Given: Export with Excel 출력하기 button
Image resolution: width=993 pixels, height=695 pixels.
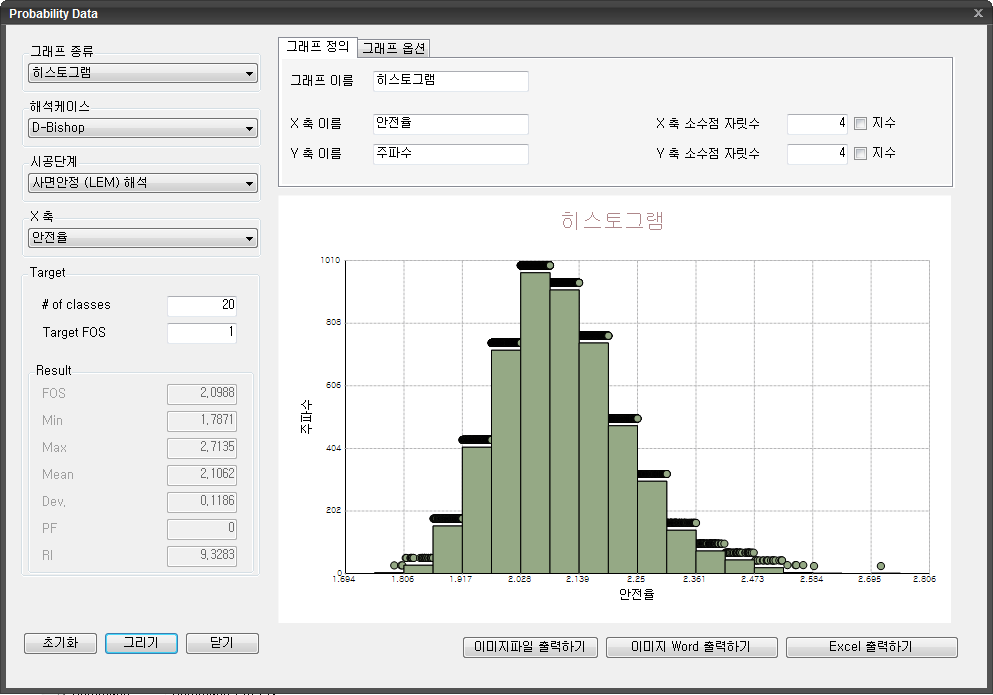Looking at the screenshot, I should [x=871, y=647].
